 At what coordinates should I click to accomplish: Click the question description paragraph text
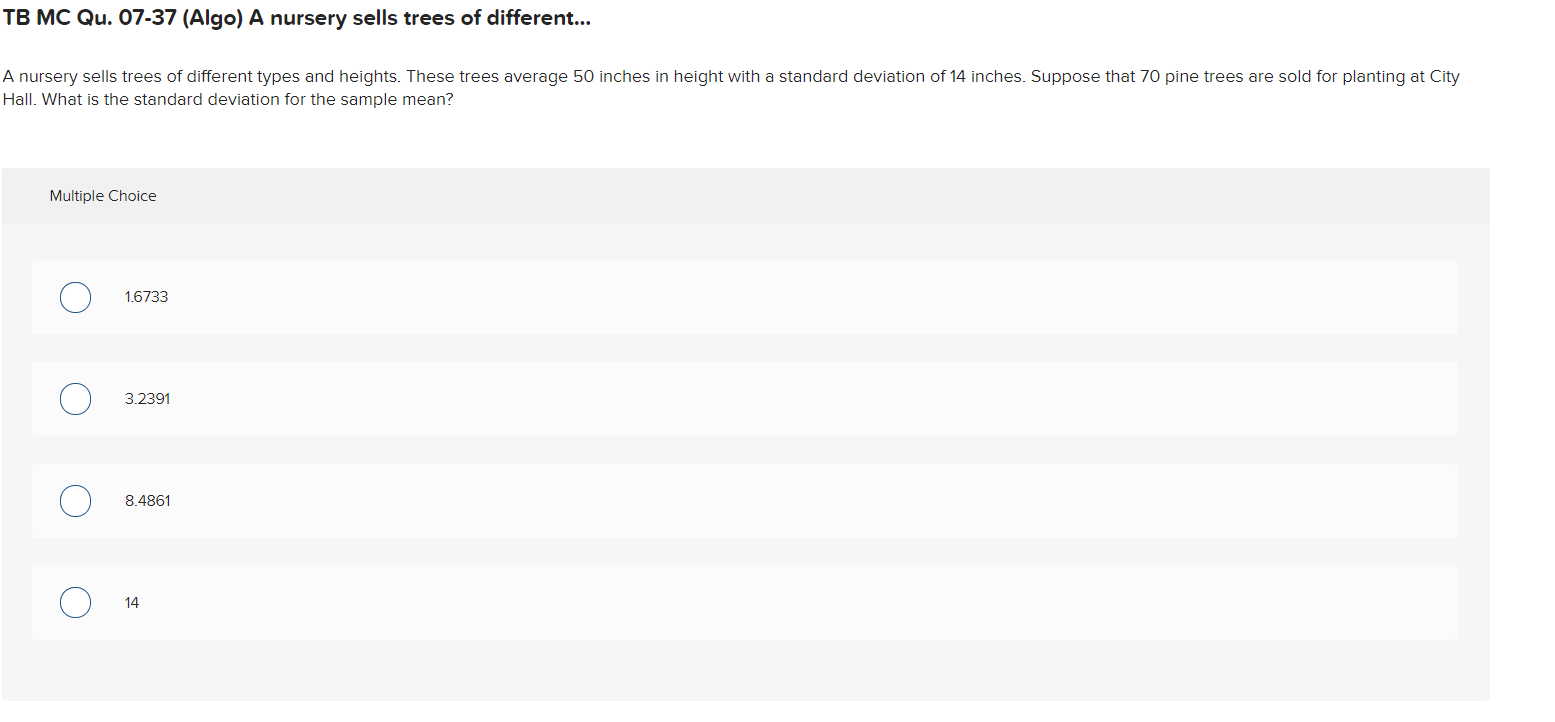coord(730,87)
